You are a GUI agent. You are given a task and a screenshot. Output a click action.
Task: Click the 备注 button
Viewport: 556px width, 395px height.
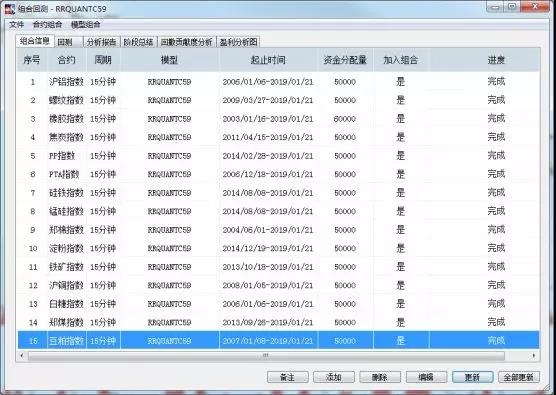click(x=288, y=377)
